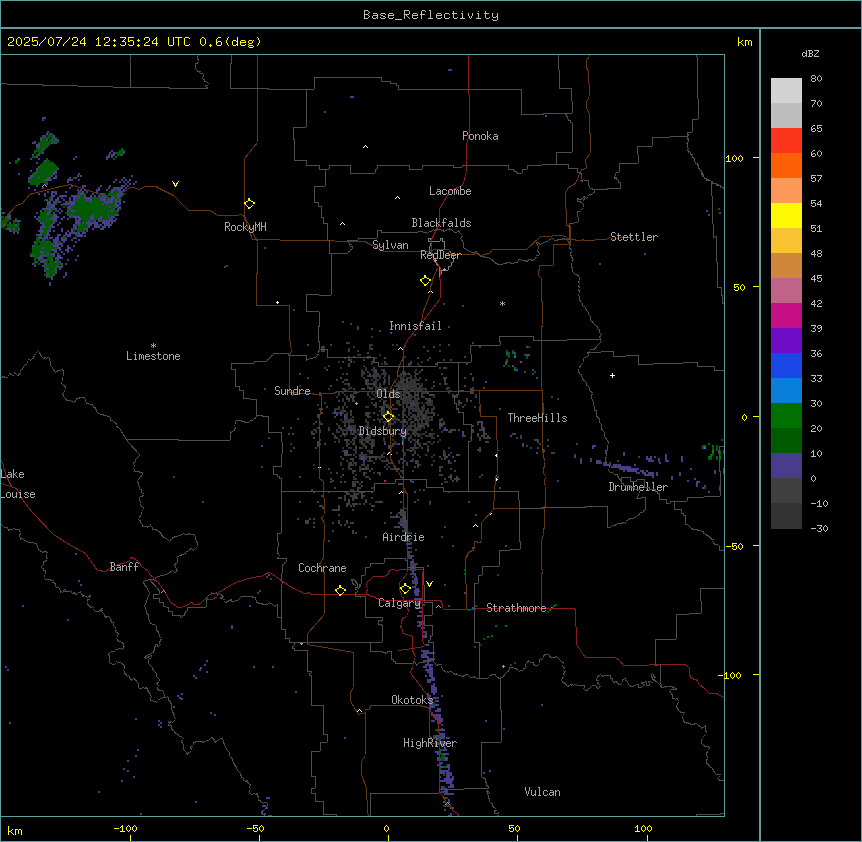Click the Innisfail city label
Screen dimensions: 862x842
tap(415, 326)
